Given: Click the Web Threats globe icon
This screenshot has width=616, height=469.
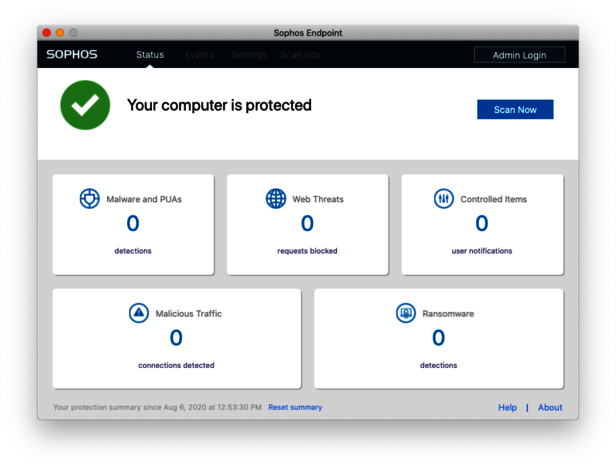Looking at the screenshot, I should 276,198.
